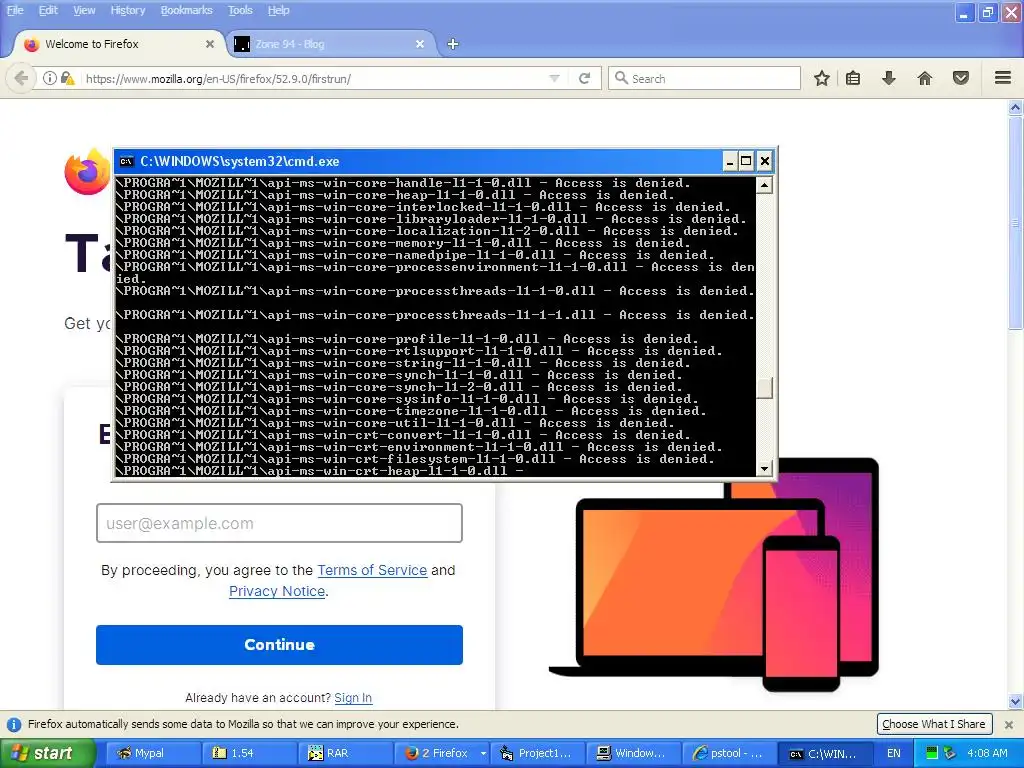Open the Terms of Service link

372,570
